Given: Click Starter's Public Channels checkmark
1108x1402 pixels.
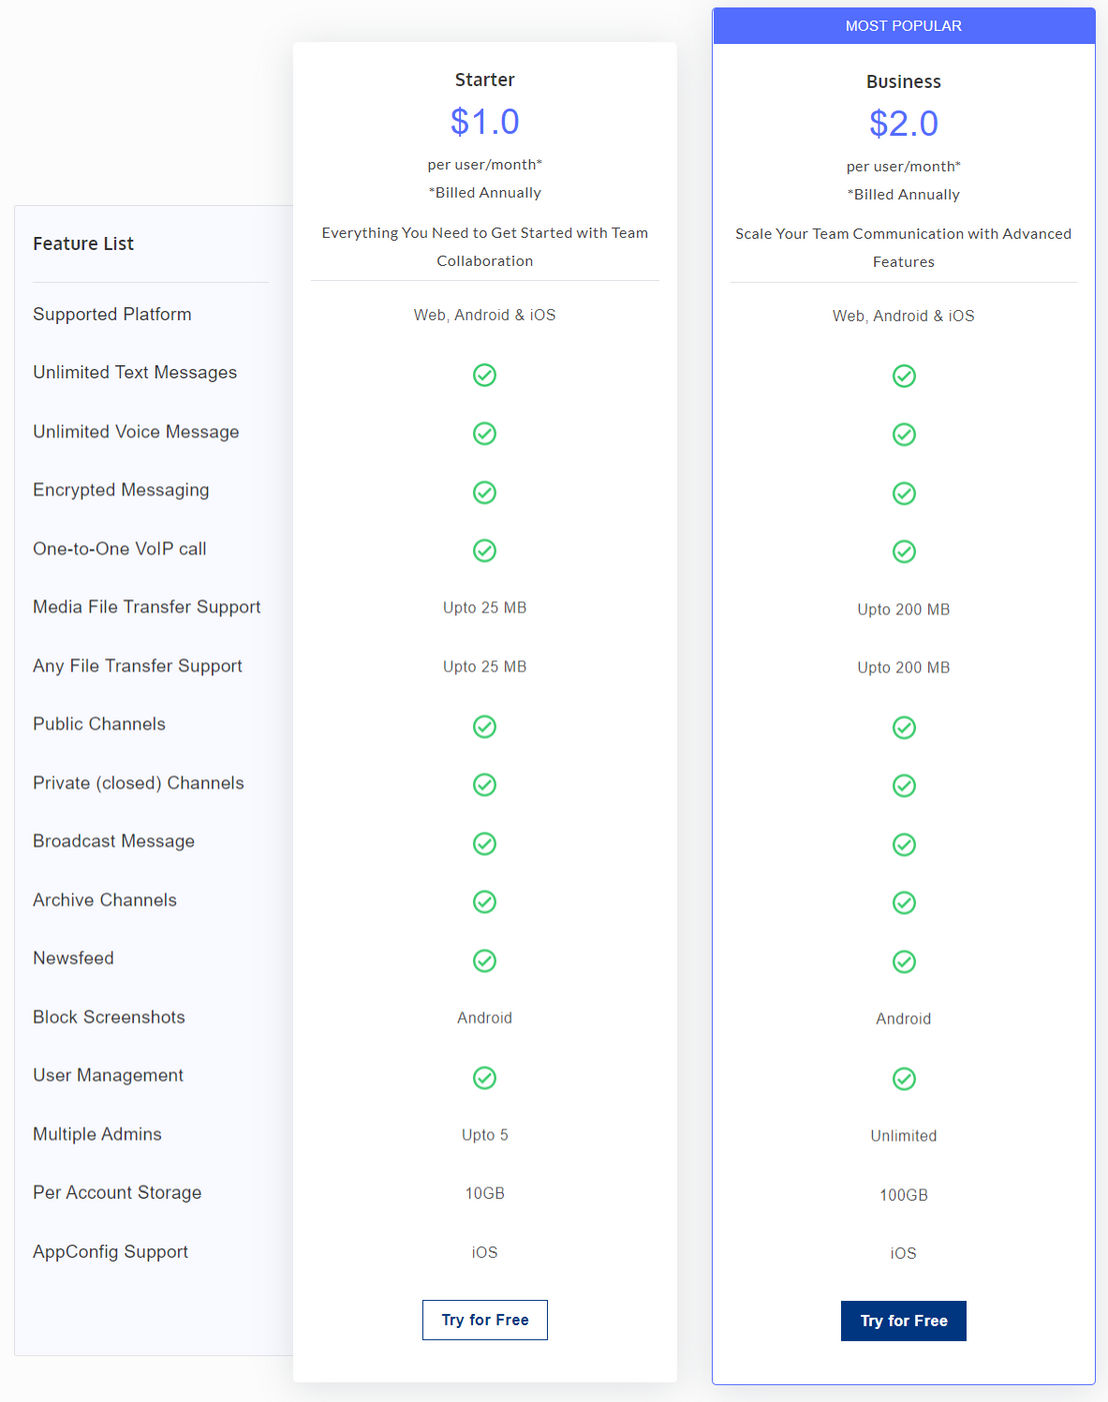Looking at the screenshot, I should tap(485, 726).
